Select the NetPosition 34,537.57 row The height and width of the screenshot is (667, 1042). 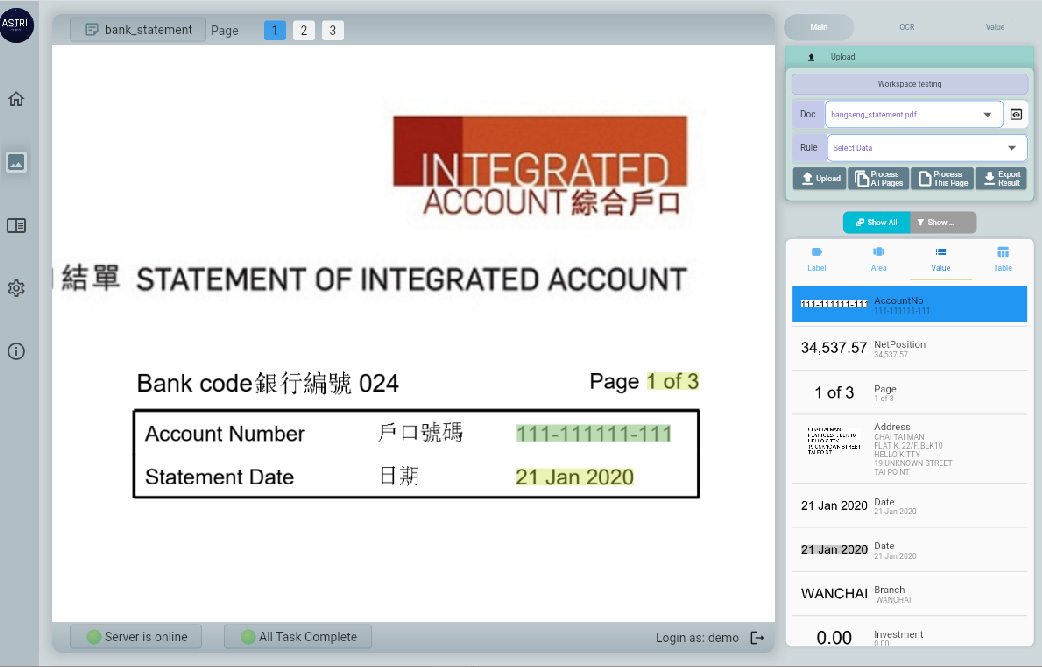point(909,348)
